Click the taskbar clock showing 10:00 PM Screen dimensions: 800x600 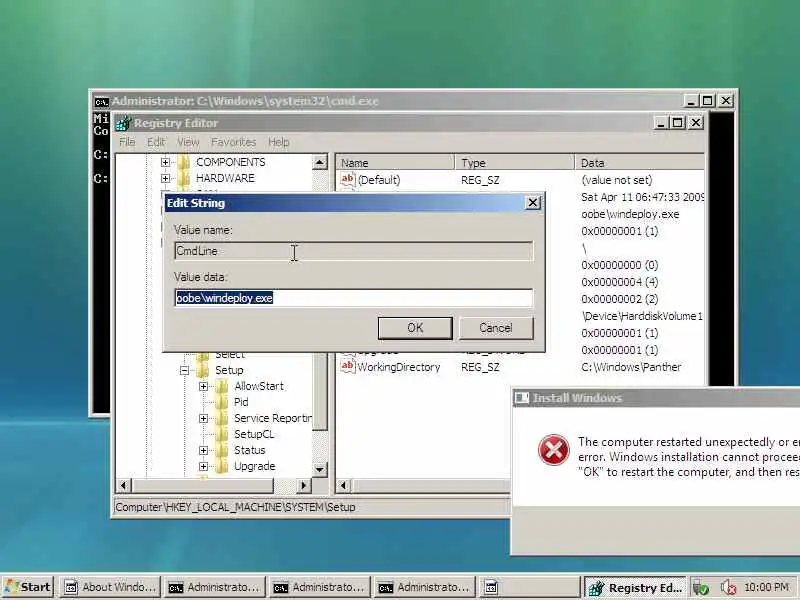[767, 587]
